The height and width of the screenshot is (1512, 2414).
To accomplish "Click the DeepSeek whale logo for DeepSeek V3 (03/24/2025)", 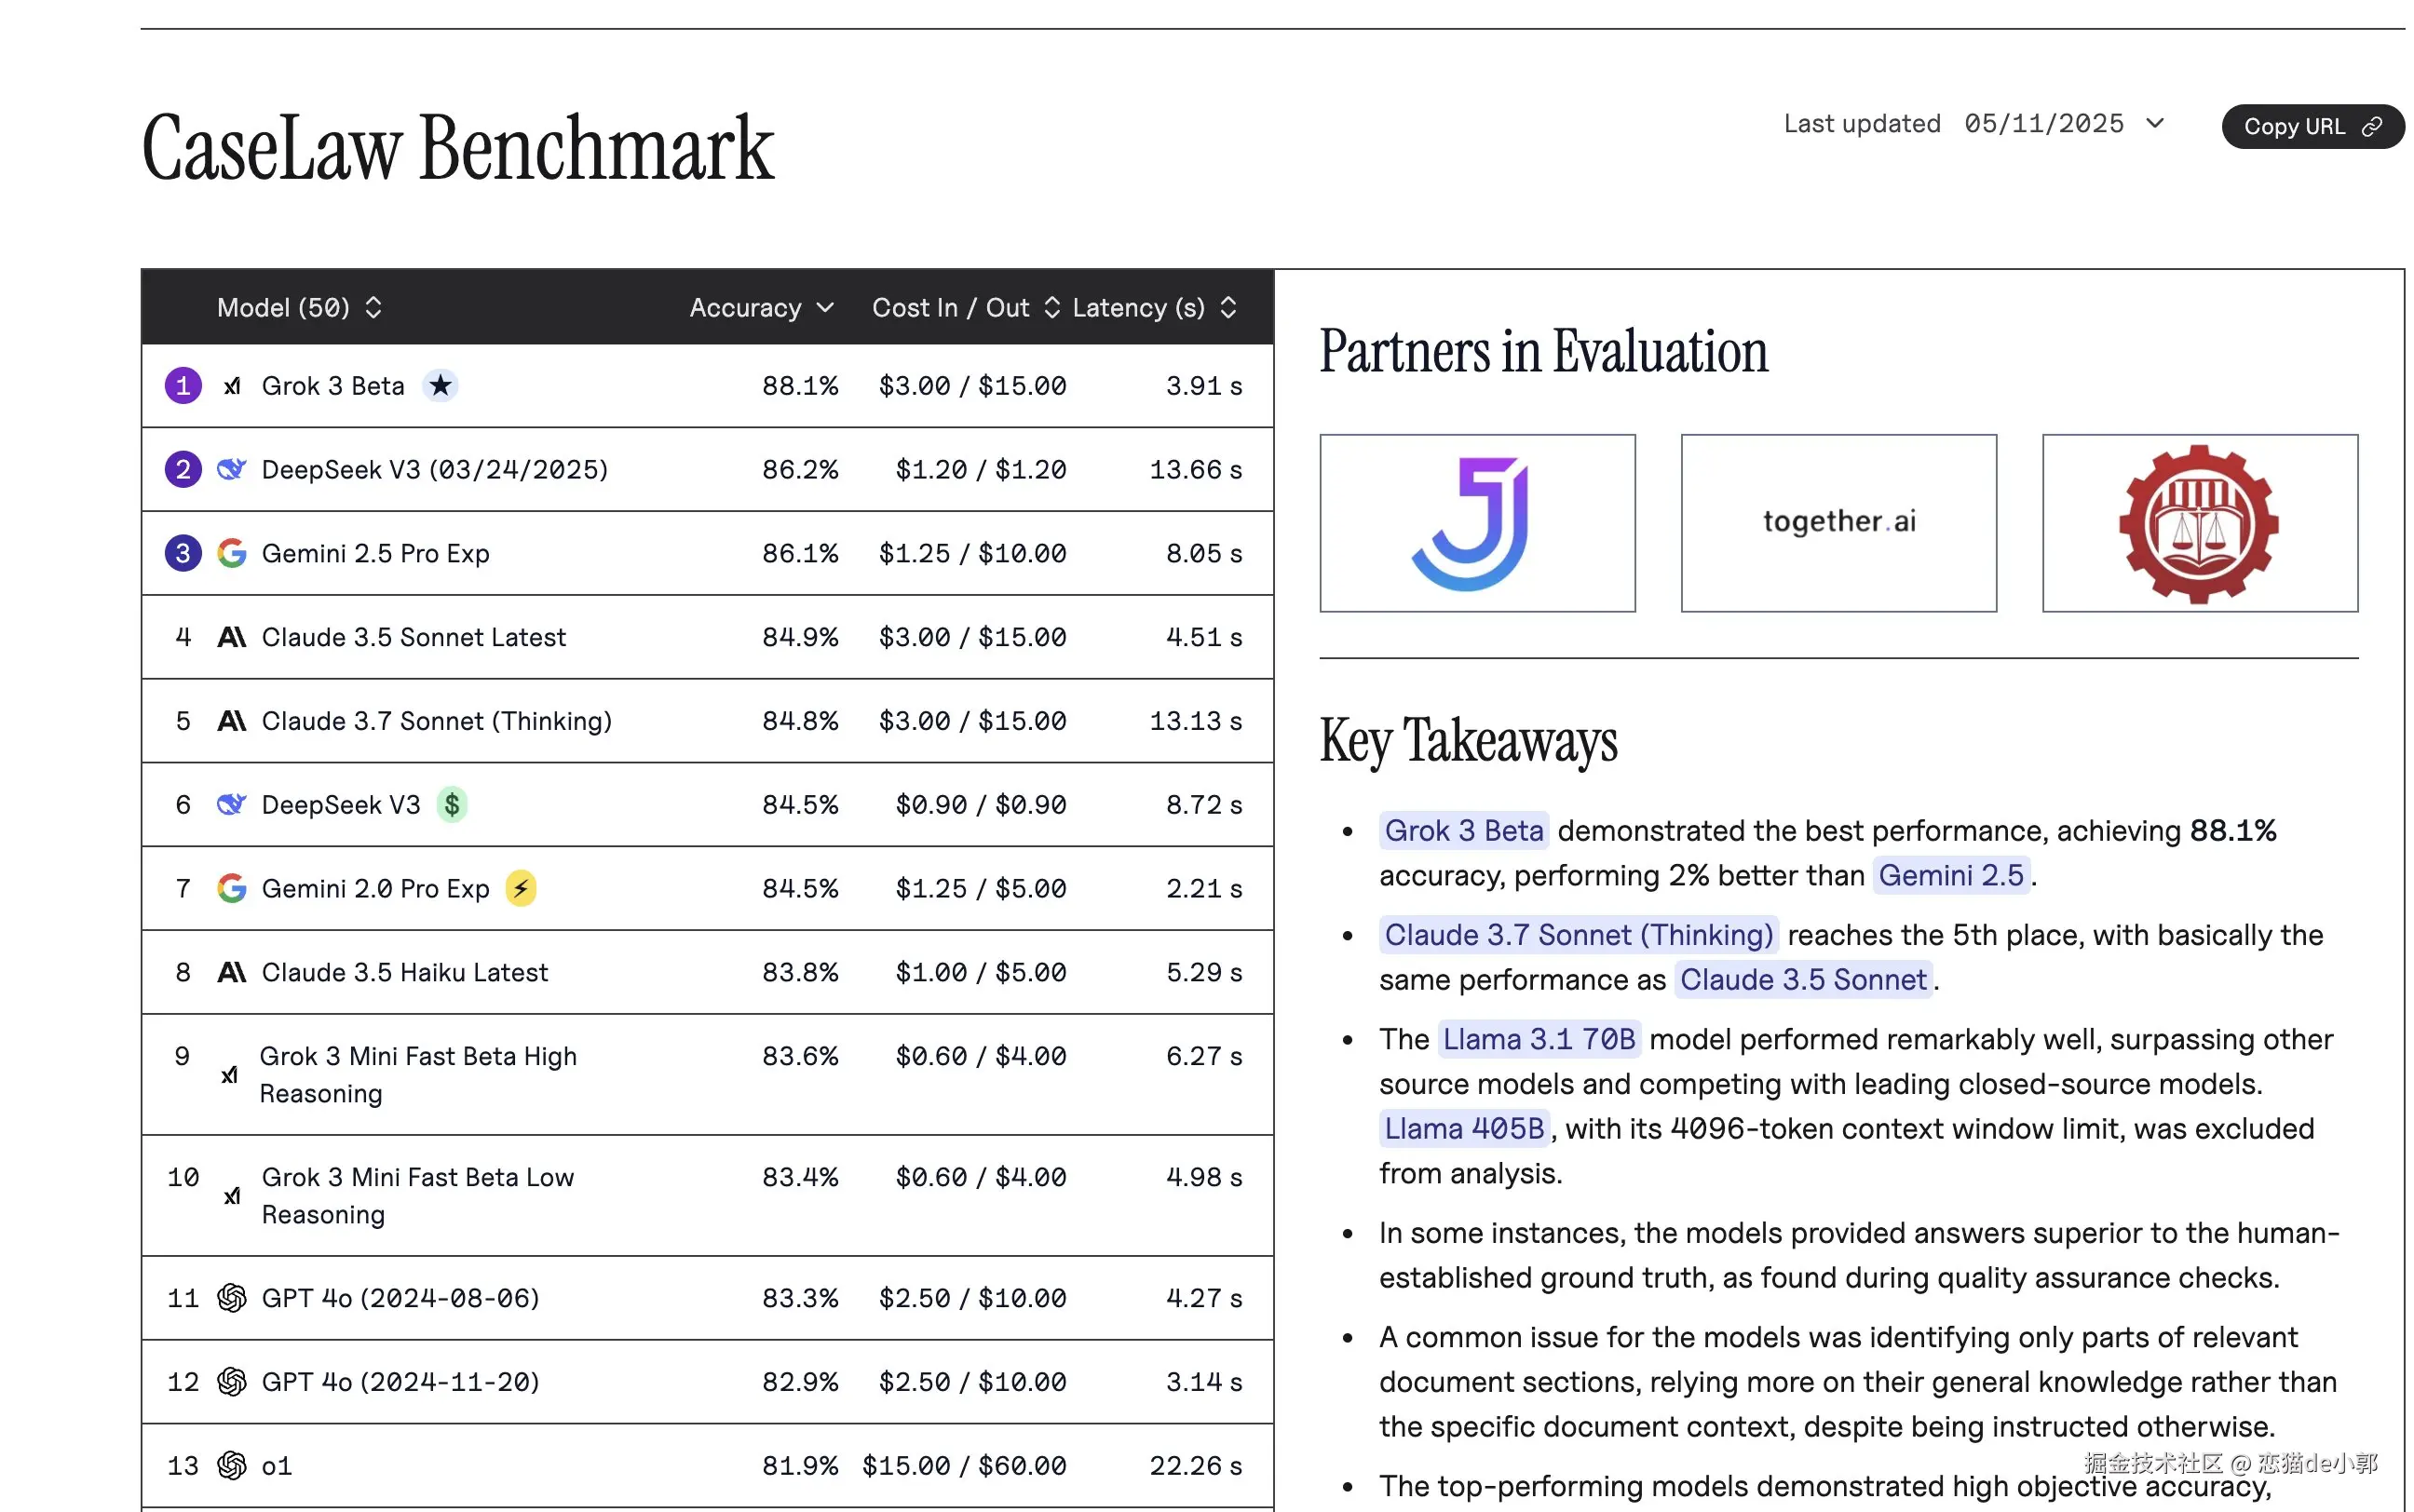I will click(x=232, y=470).
